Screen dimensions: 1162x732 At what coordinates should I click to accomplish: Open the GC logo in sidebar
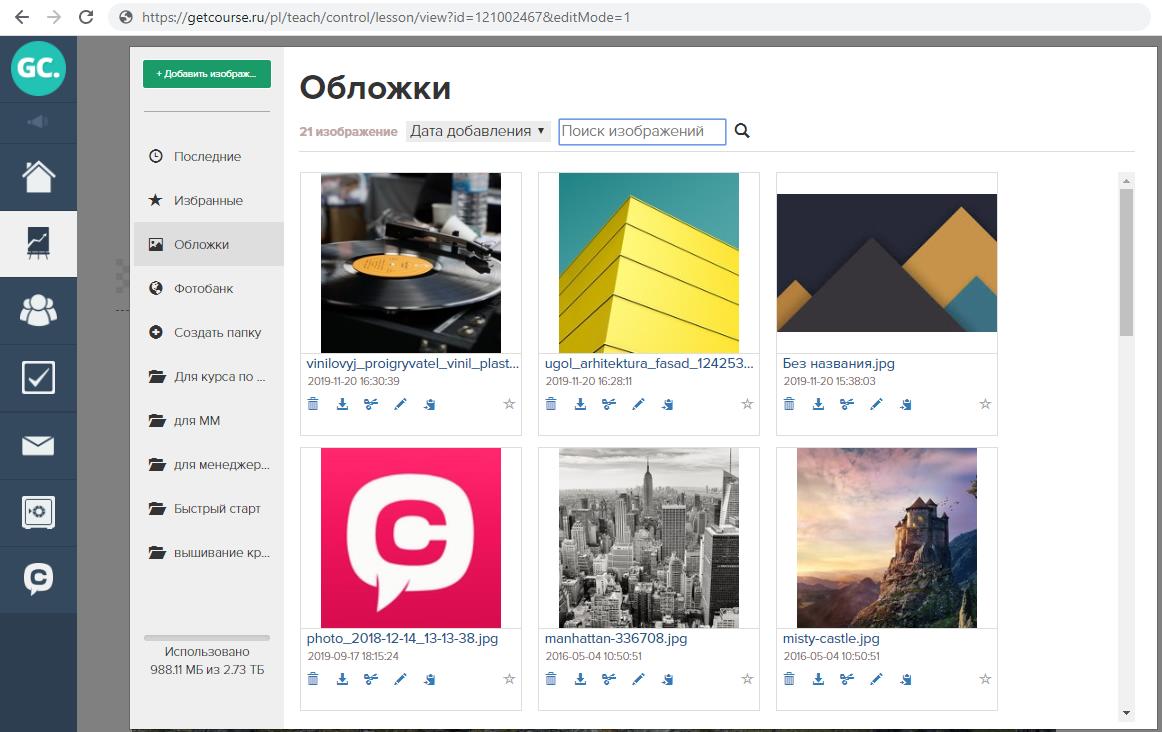39,68
